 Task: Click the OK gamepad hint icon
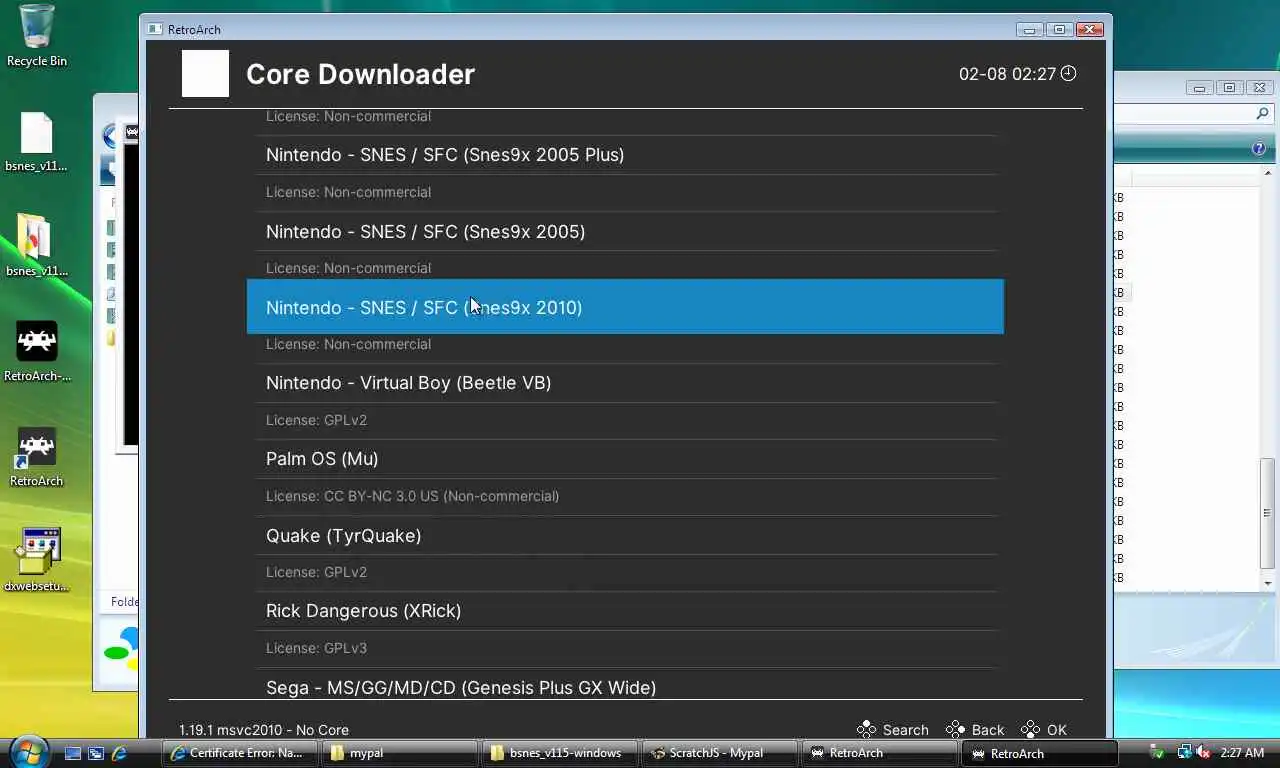1031,729
